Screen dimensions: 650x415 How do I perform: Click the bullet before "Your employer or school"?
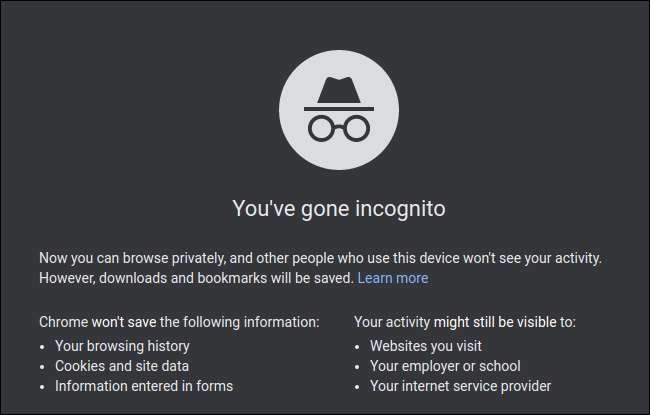pyautogui.click(x=359, y=366)
